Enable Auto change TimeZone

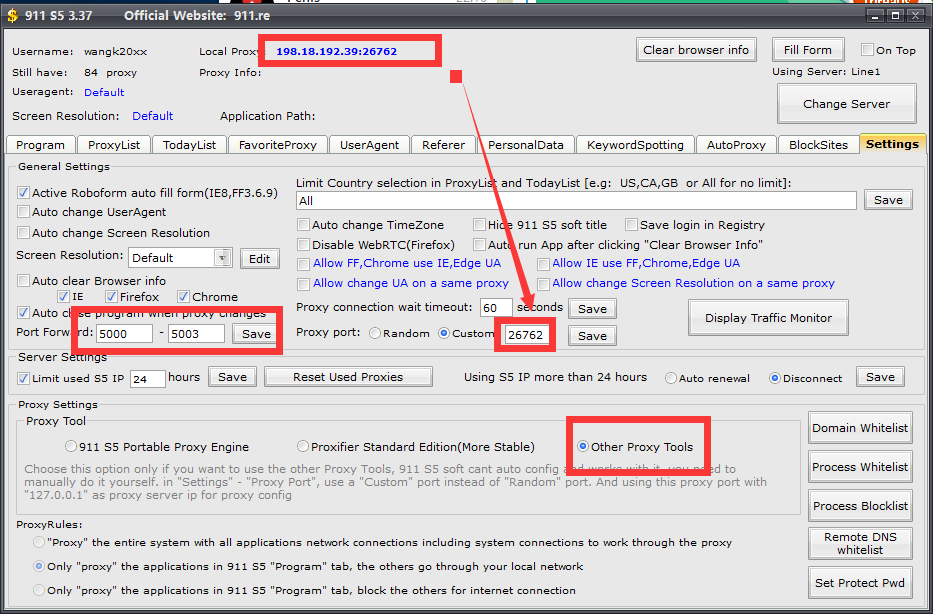(x=303, y=225)
